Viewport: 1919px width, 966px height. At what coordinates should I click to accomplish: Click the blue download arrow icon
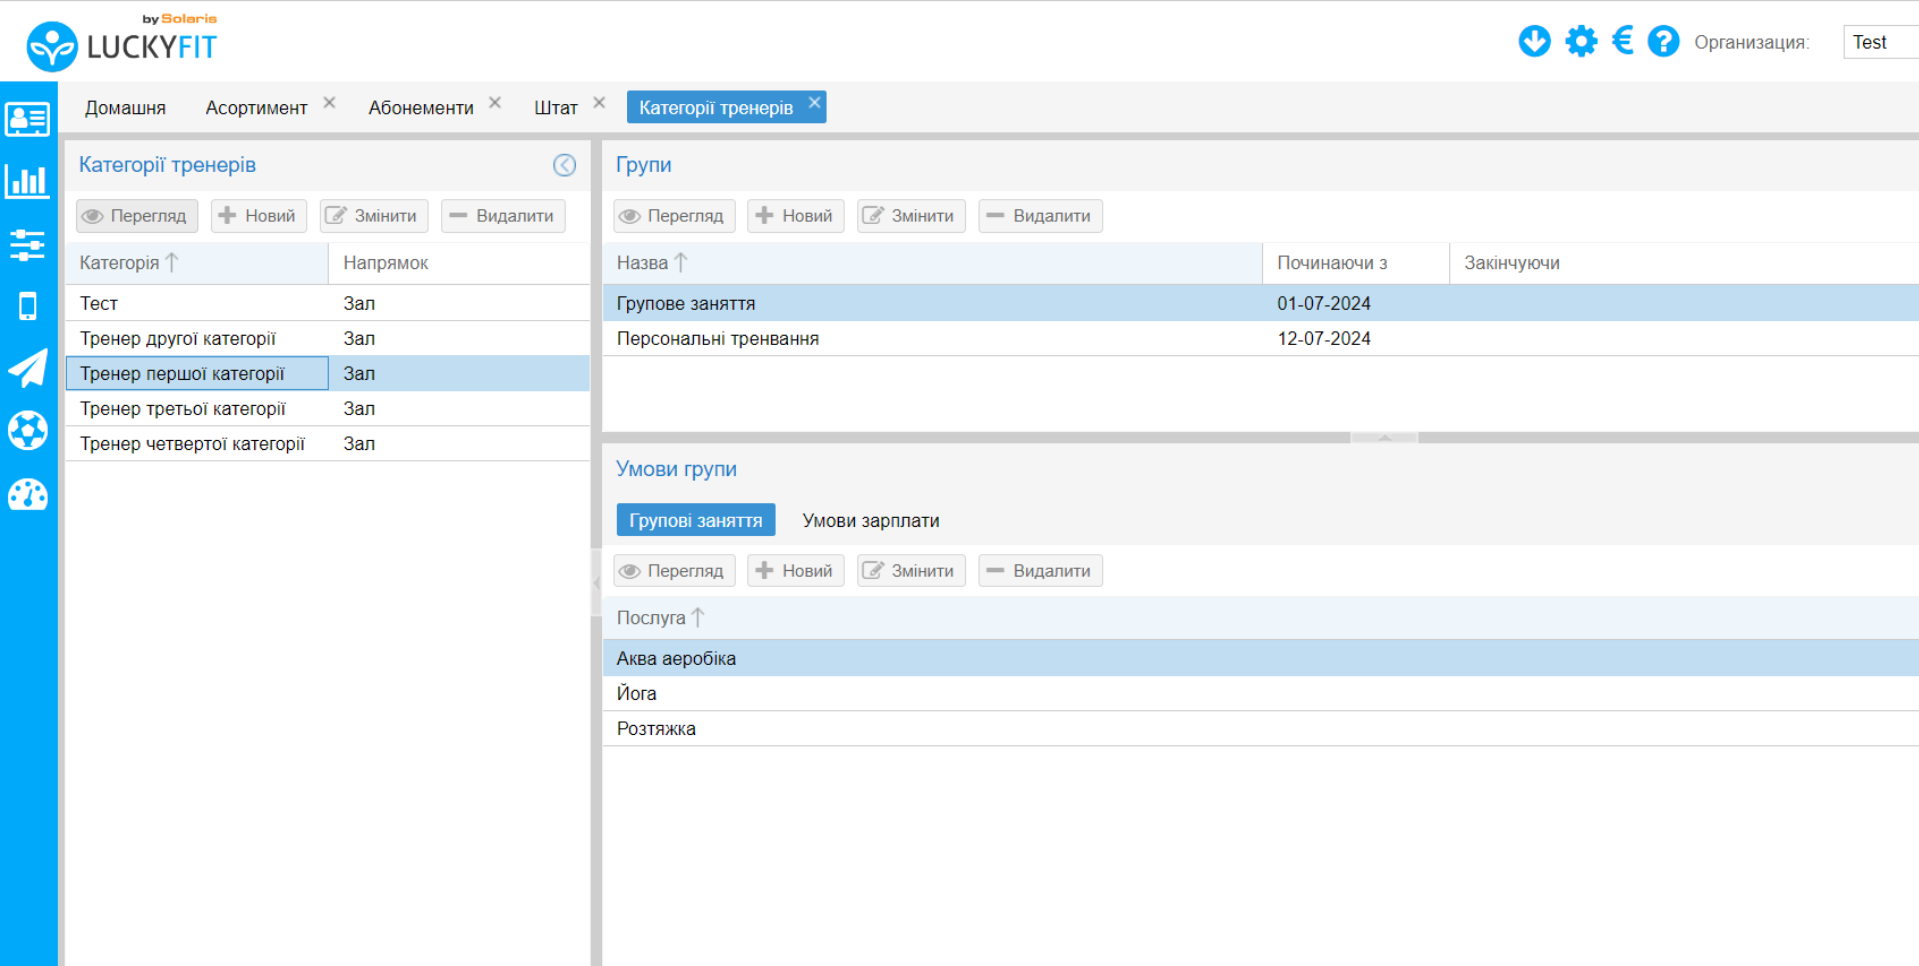point(1534,41)
